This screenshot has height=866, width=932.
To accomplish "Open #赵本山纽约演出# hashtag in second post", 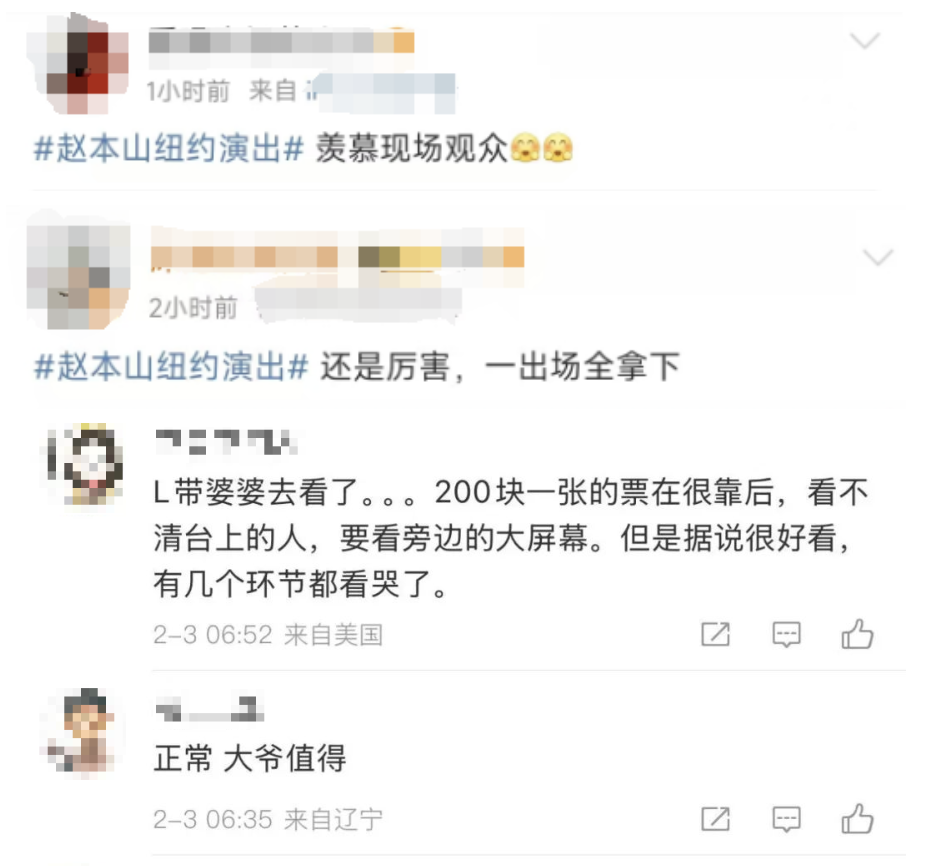I will pyautogui.click(x=171, y=366).
